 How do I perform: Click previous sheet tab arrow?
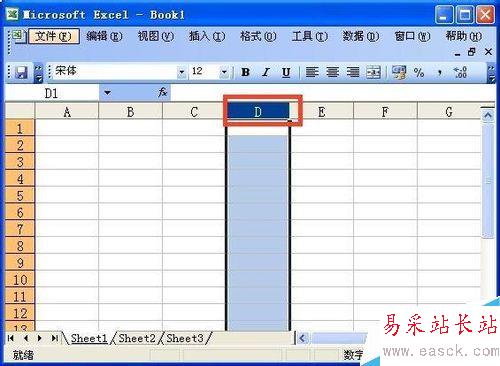tap(26, 338)
